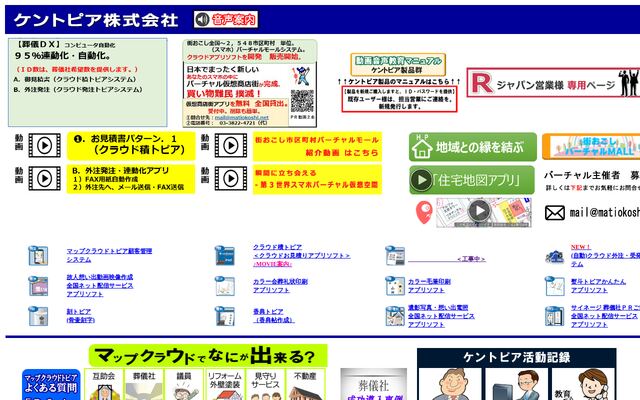The width and height of the screenshot is (640, 400).
Task: Open 熨斗トピアかんたん アプリソフト link
Action: (598, 285)
